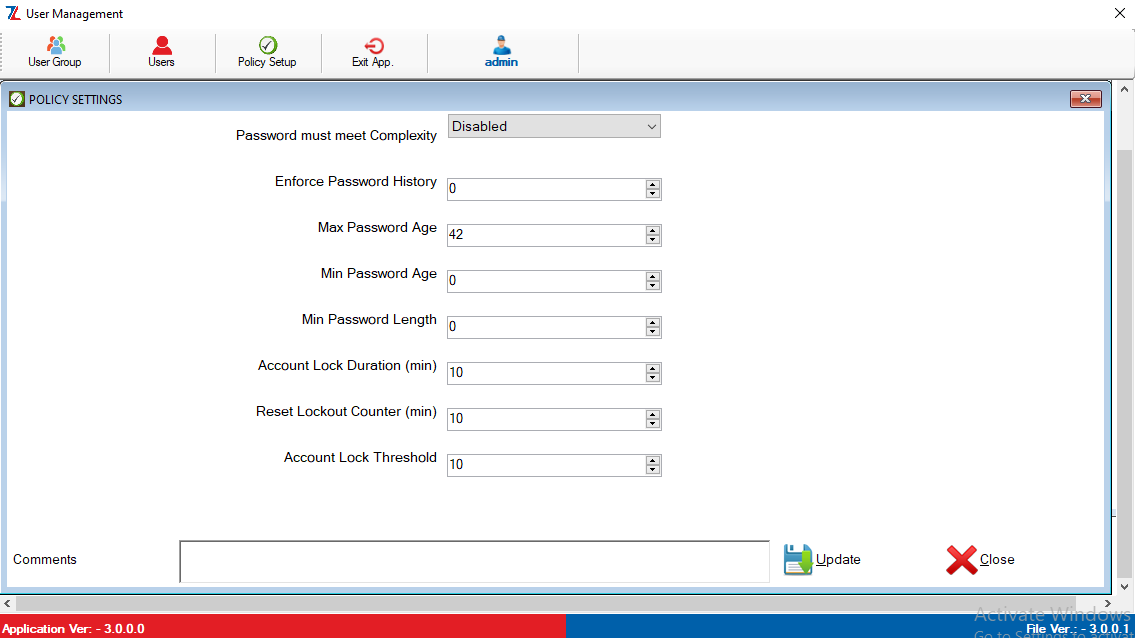Click the admin user profile icon
Viewport: 1135px width, 638px height.
click(501, 46)
